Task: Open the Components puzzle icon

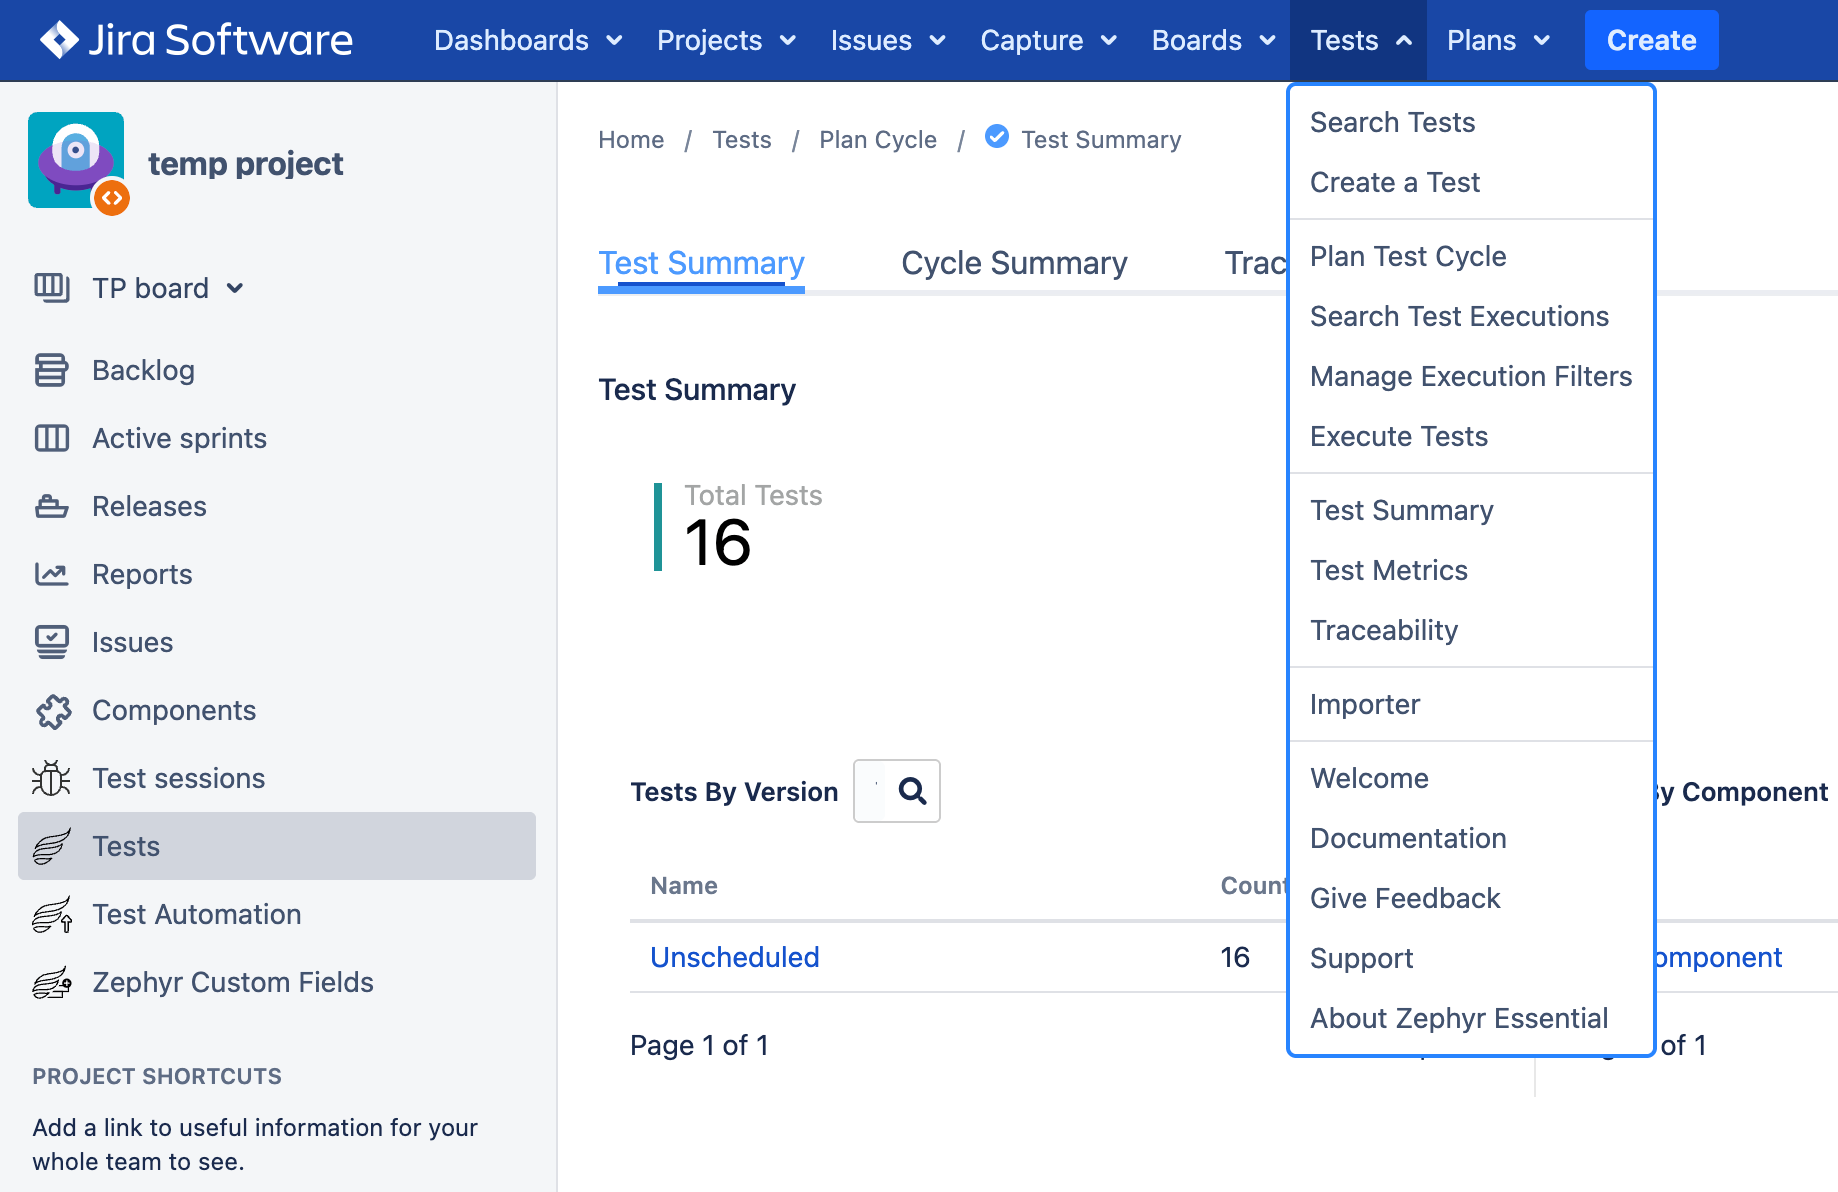Action: [51, 710]
